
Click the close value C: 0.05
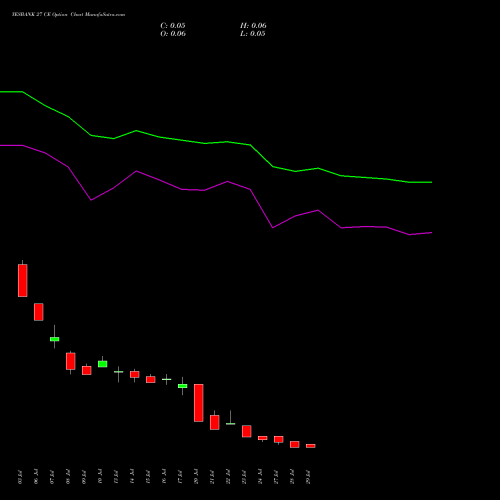[173, 26]
